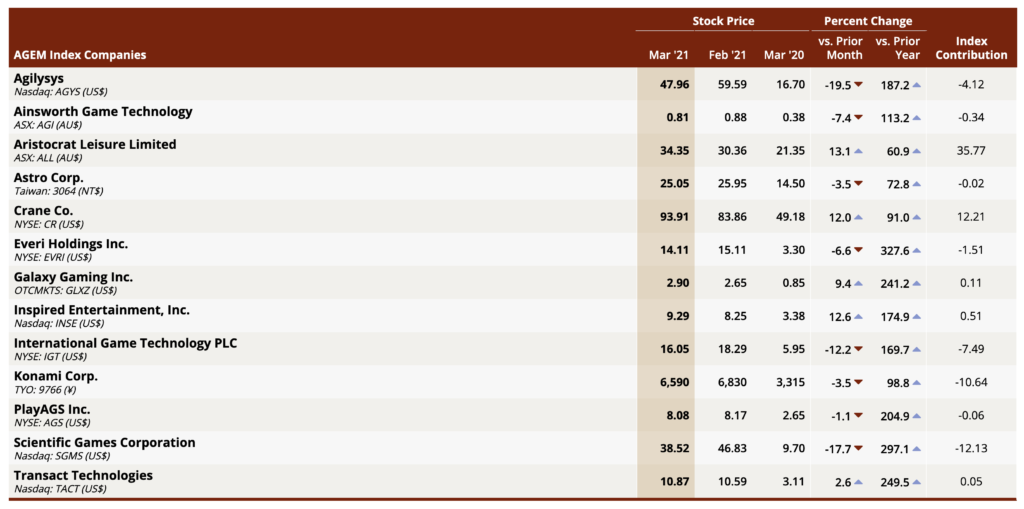The width and height of the screenshot is (1024, 509).
Task: Click the up arrow beside Aristocrat 13.1
Action: click(x=858, y=151)
